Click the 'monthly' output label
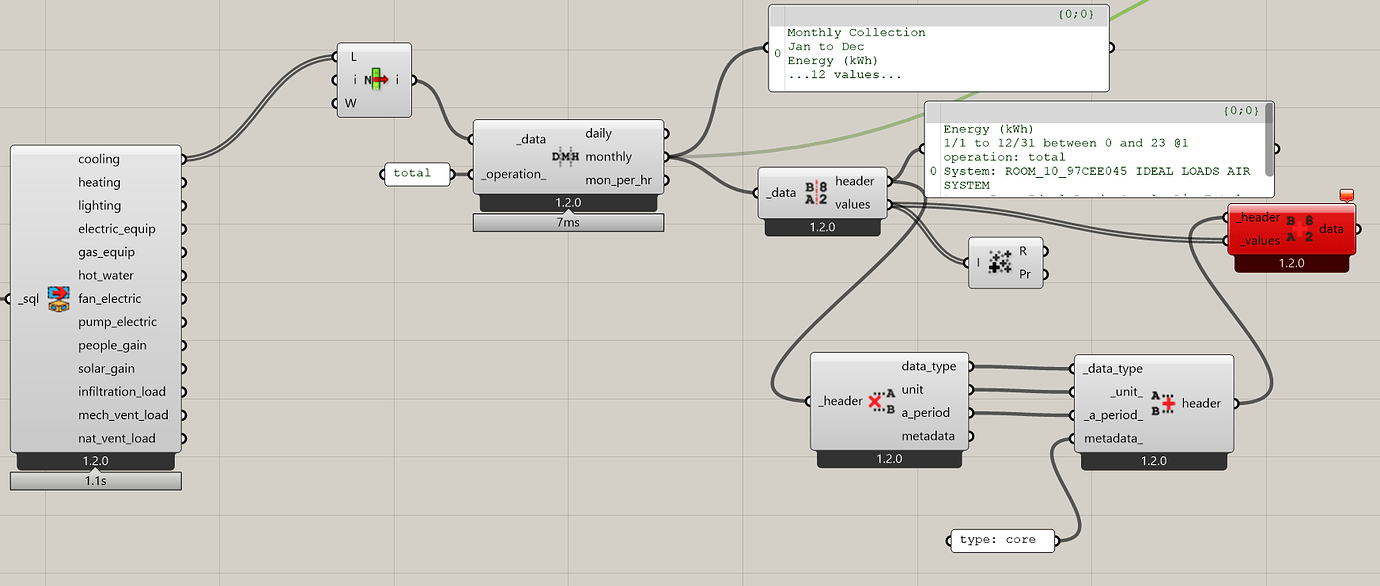Screen dimensions: 1380x586 (x=608, y=157)
